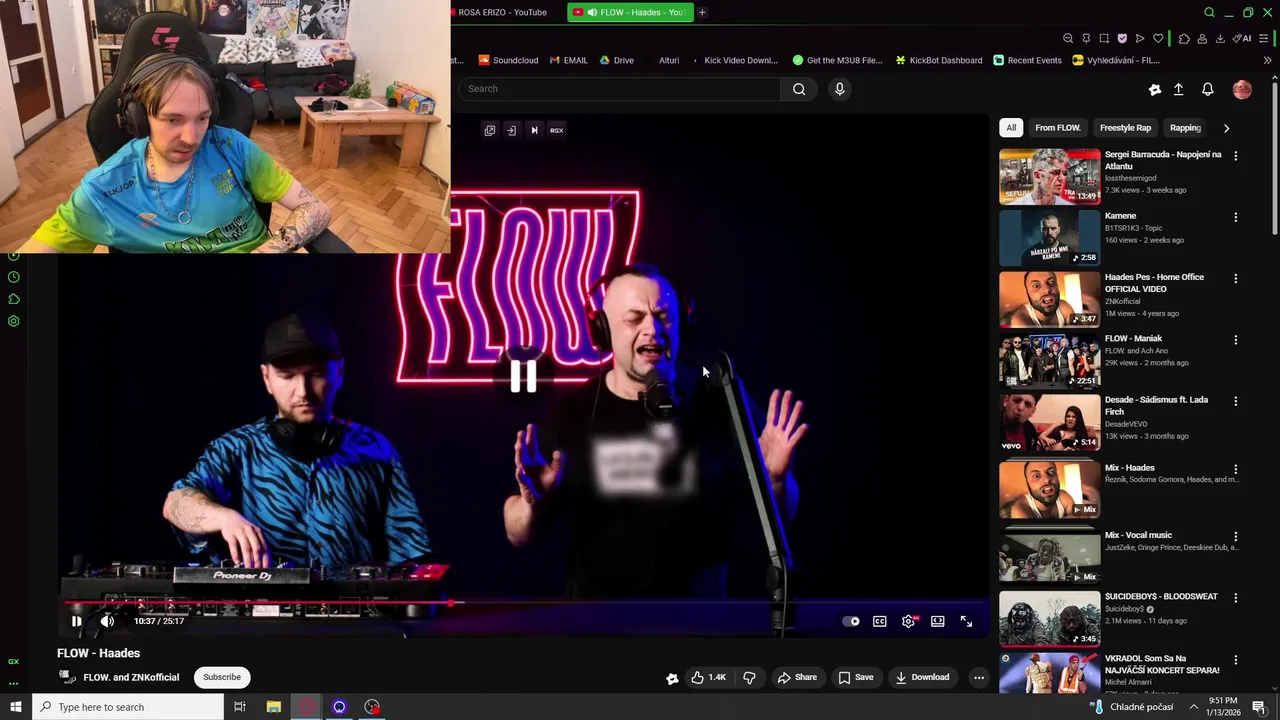Toggle closed captions CC button

pyautogui.click(x=880, y=621)
